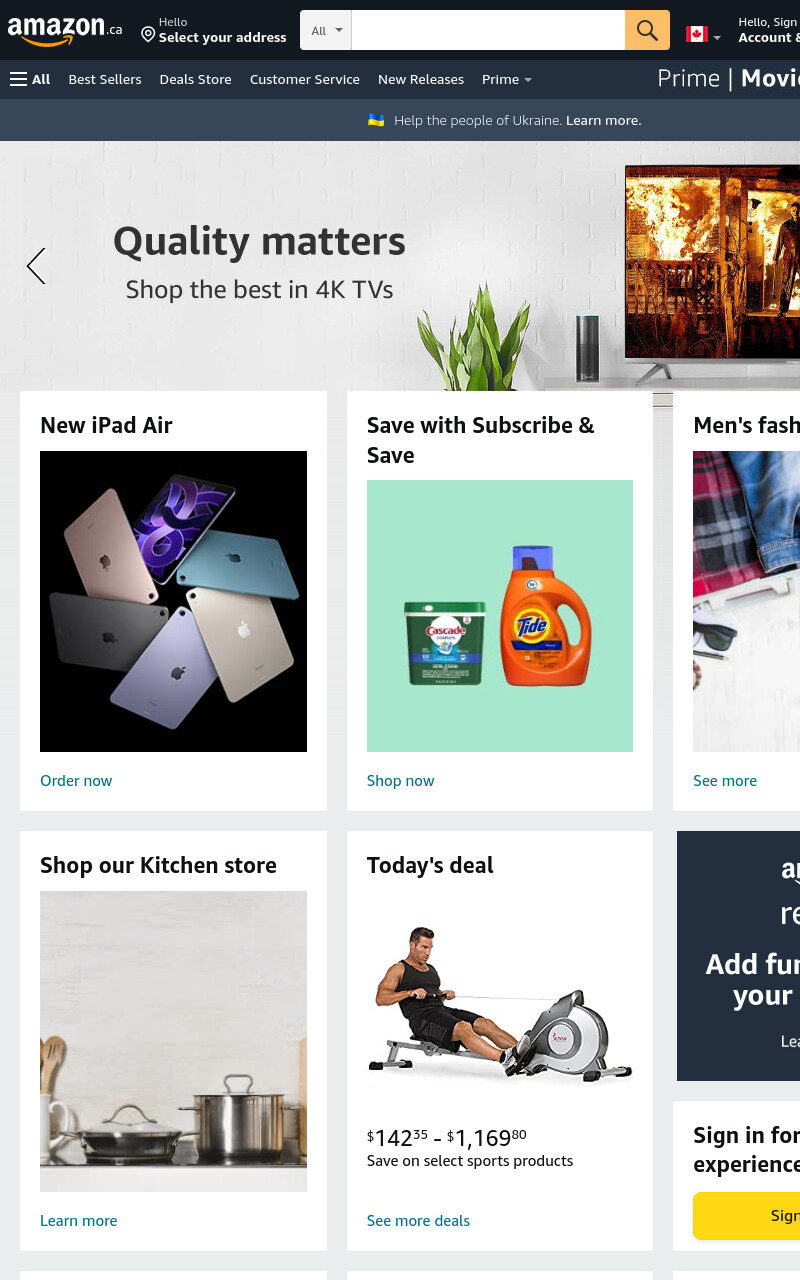This screenshot has width=800, height=1280.
Task: Open New Releases in navigation bar
Action: pos(421,79)
